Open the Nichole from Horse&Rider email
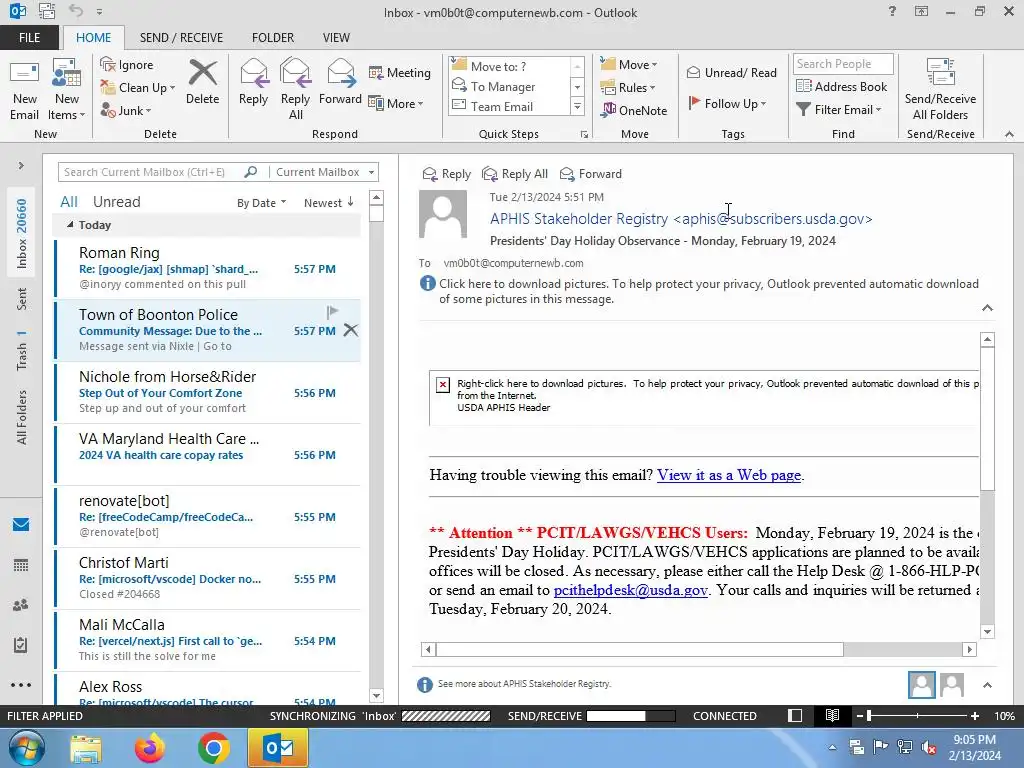The width and height of the screenshot is (1024, 768). (208, 392)
